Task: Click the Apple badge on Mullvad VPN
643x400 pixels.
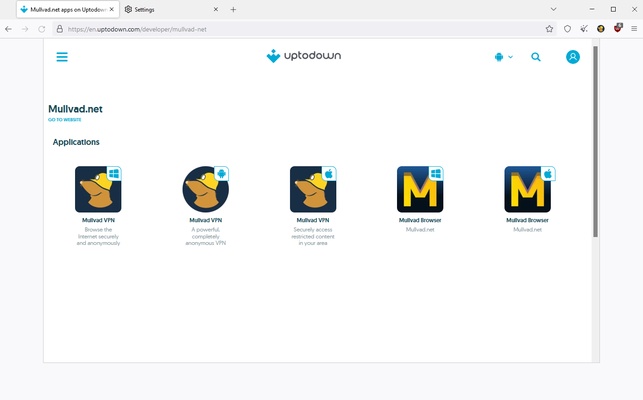Action: pos(329,174)
